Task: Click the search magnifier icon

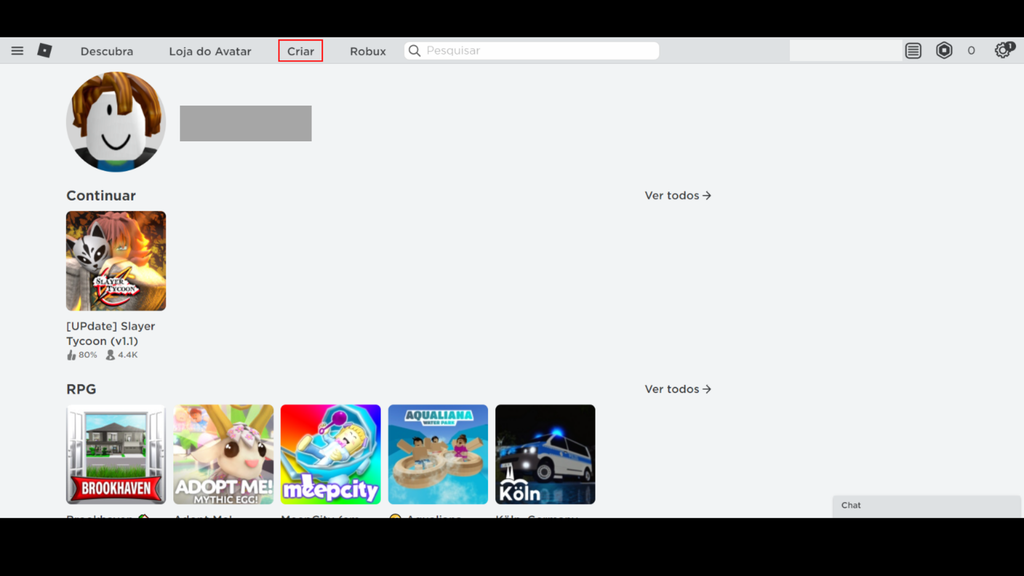Action: [x=415, y=50]
